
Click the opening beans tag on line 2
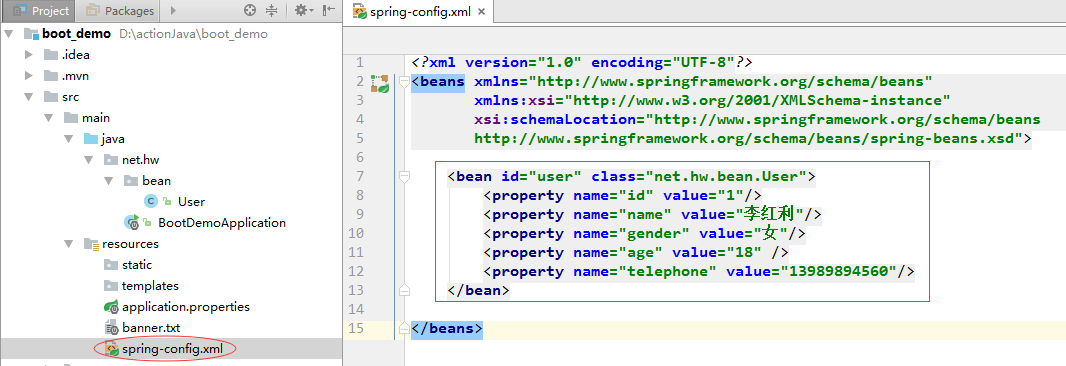[438, 82]
